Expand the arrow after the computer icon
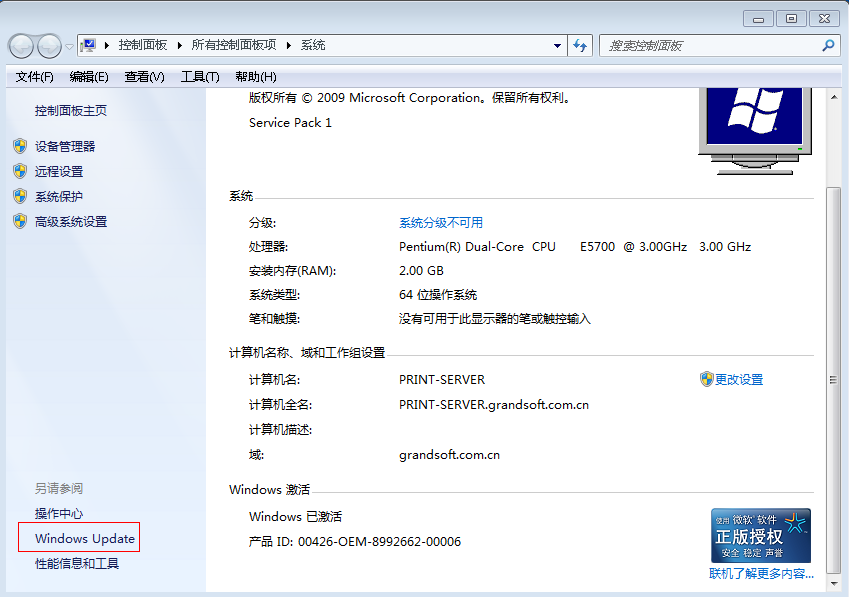Screen dimensions: 849x597 pos(107,45)
